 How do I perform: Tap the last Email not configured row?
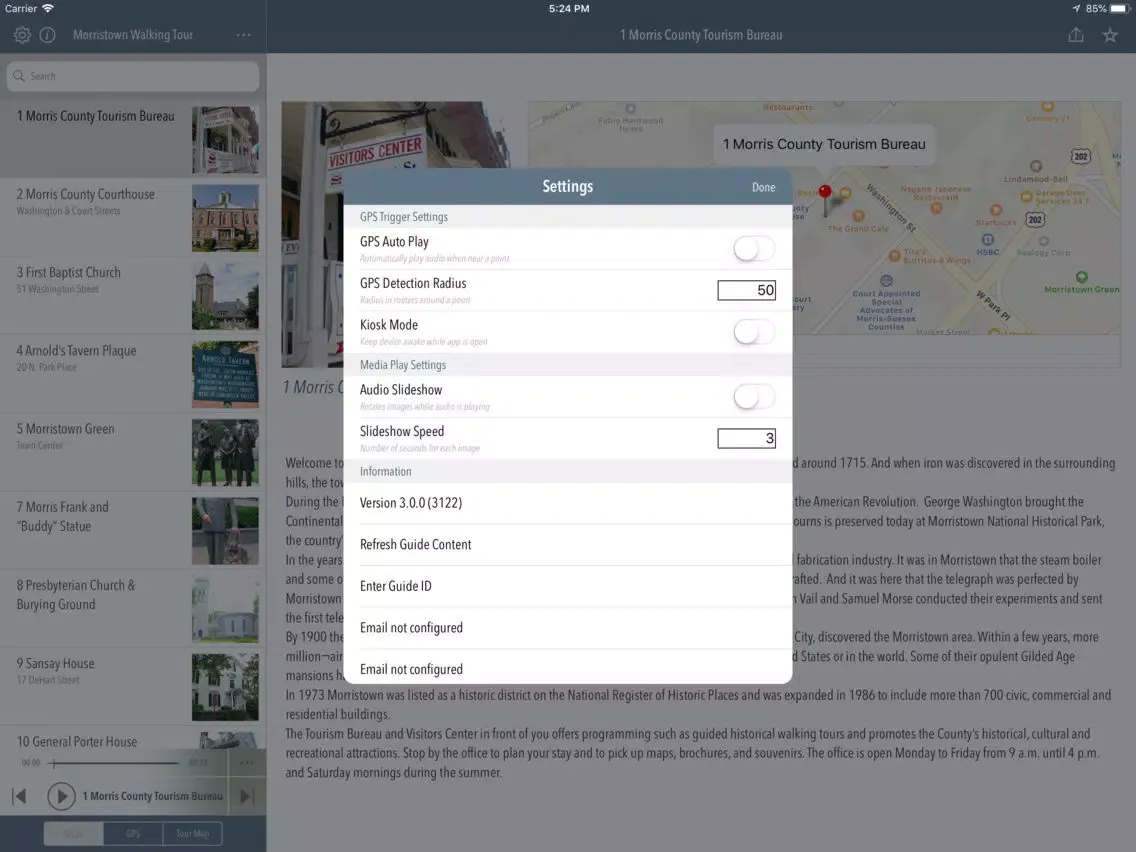coord(567,668)
